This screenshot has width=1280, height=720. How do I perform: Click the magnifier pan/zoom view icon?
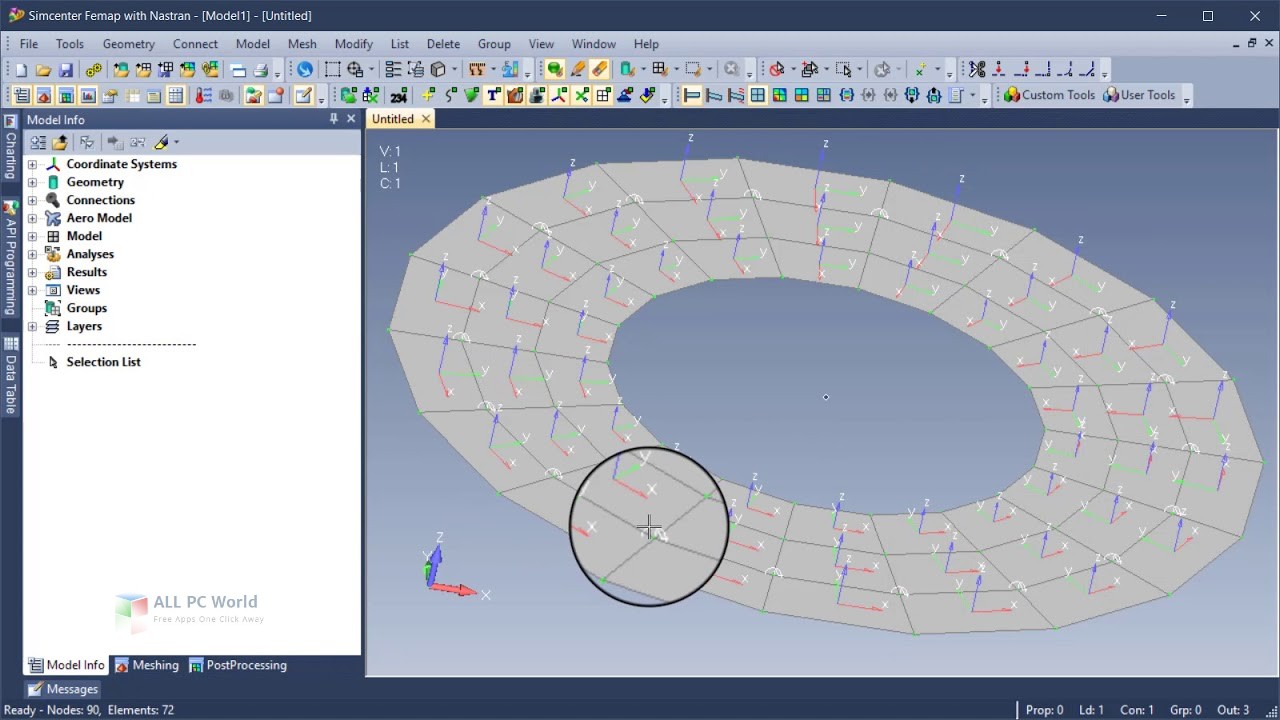[355, 69]
